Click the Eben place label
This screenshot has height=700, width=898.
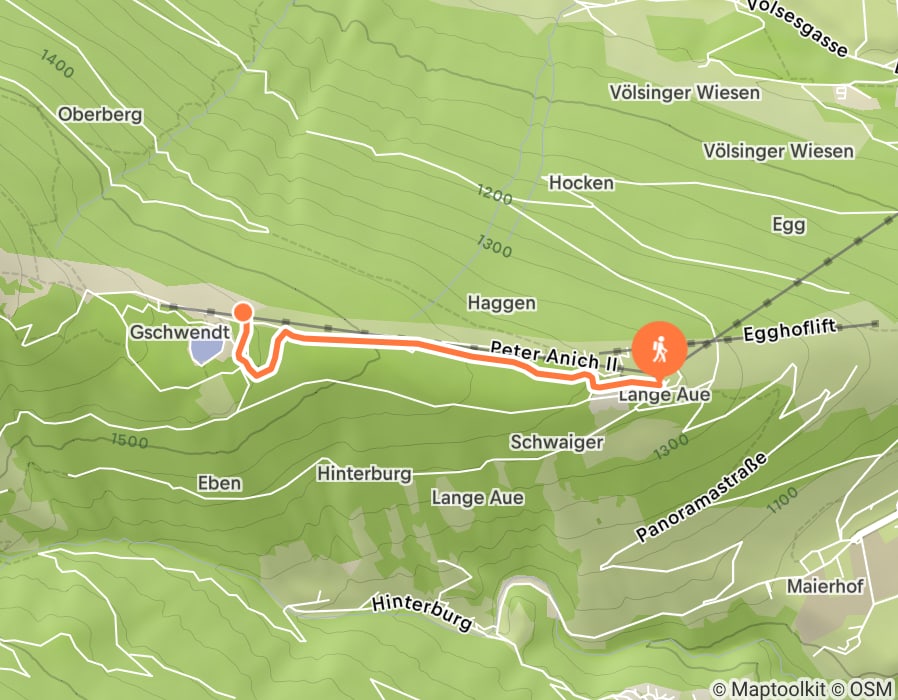click(219, 483)
